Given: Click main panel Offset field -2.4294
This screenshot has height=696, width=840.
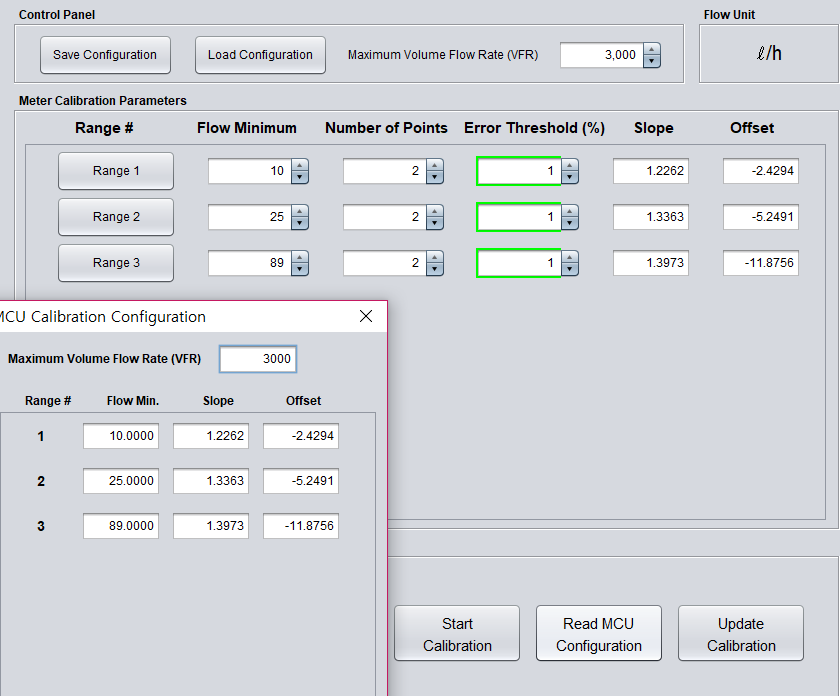Looking at the screenshot, I should click(761, 171).
